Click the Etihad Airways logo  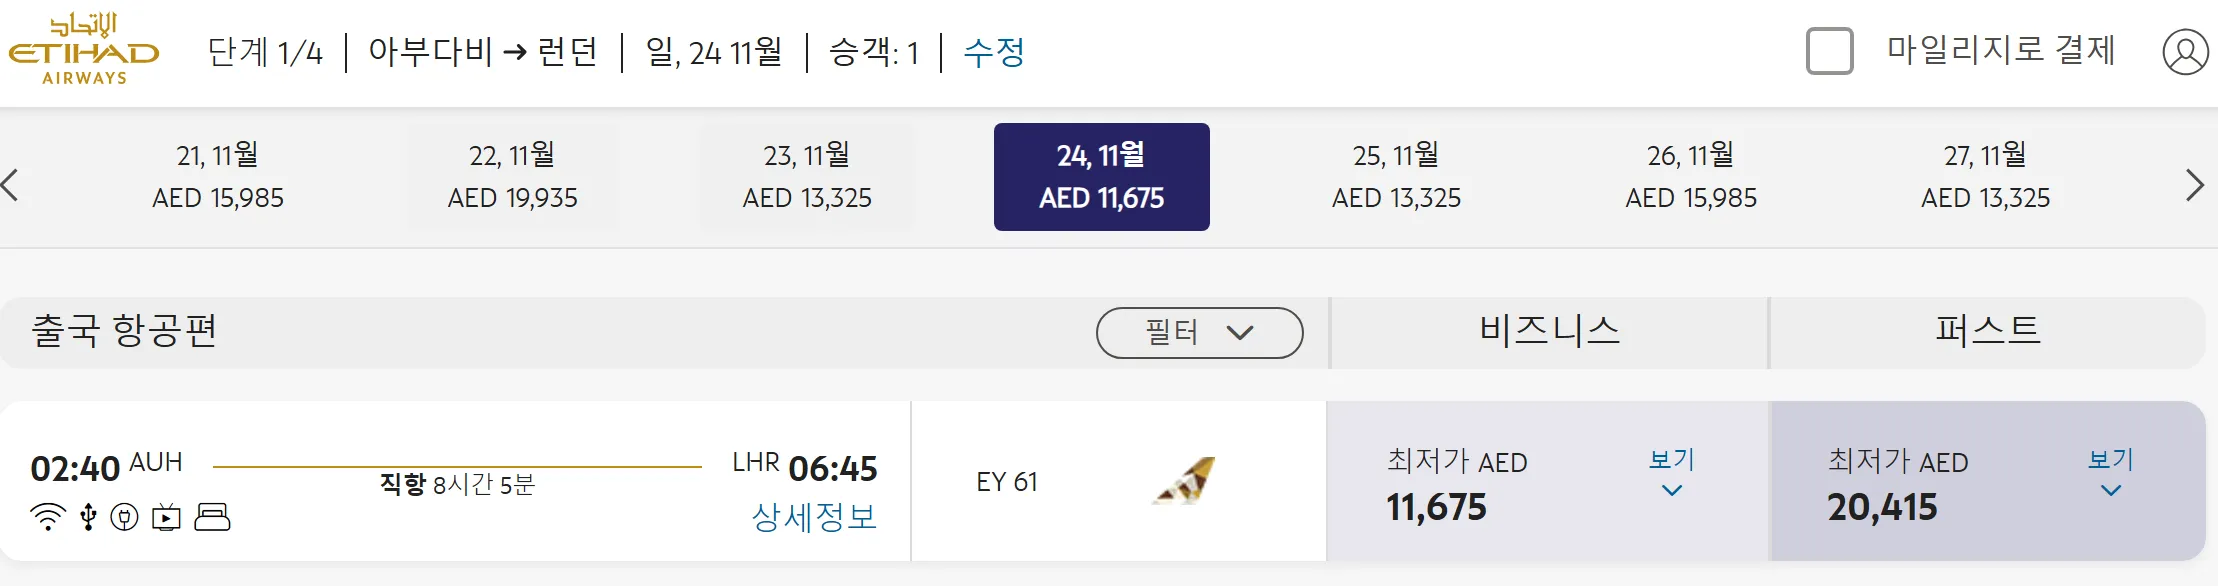tap(84, 50)
